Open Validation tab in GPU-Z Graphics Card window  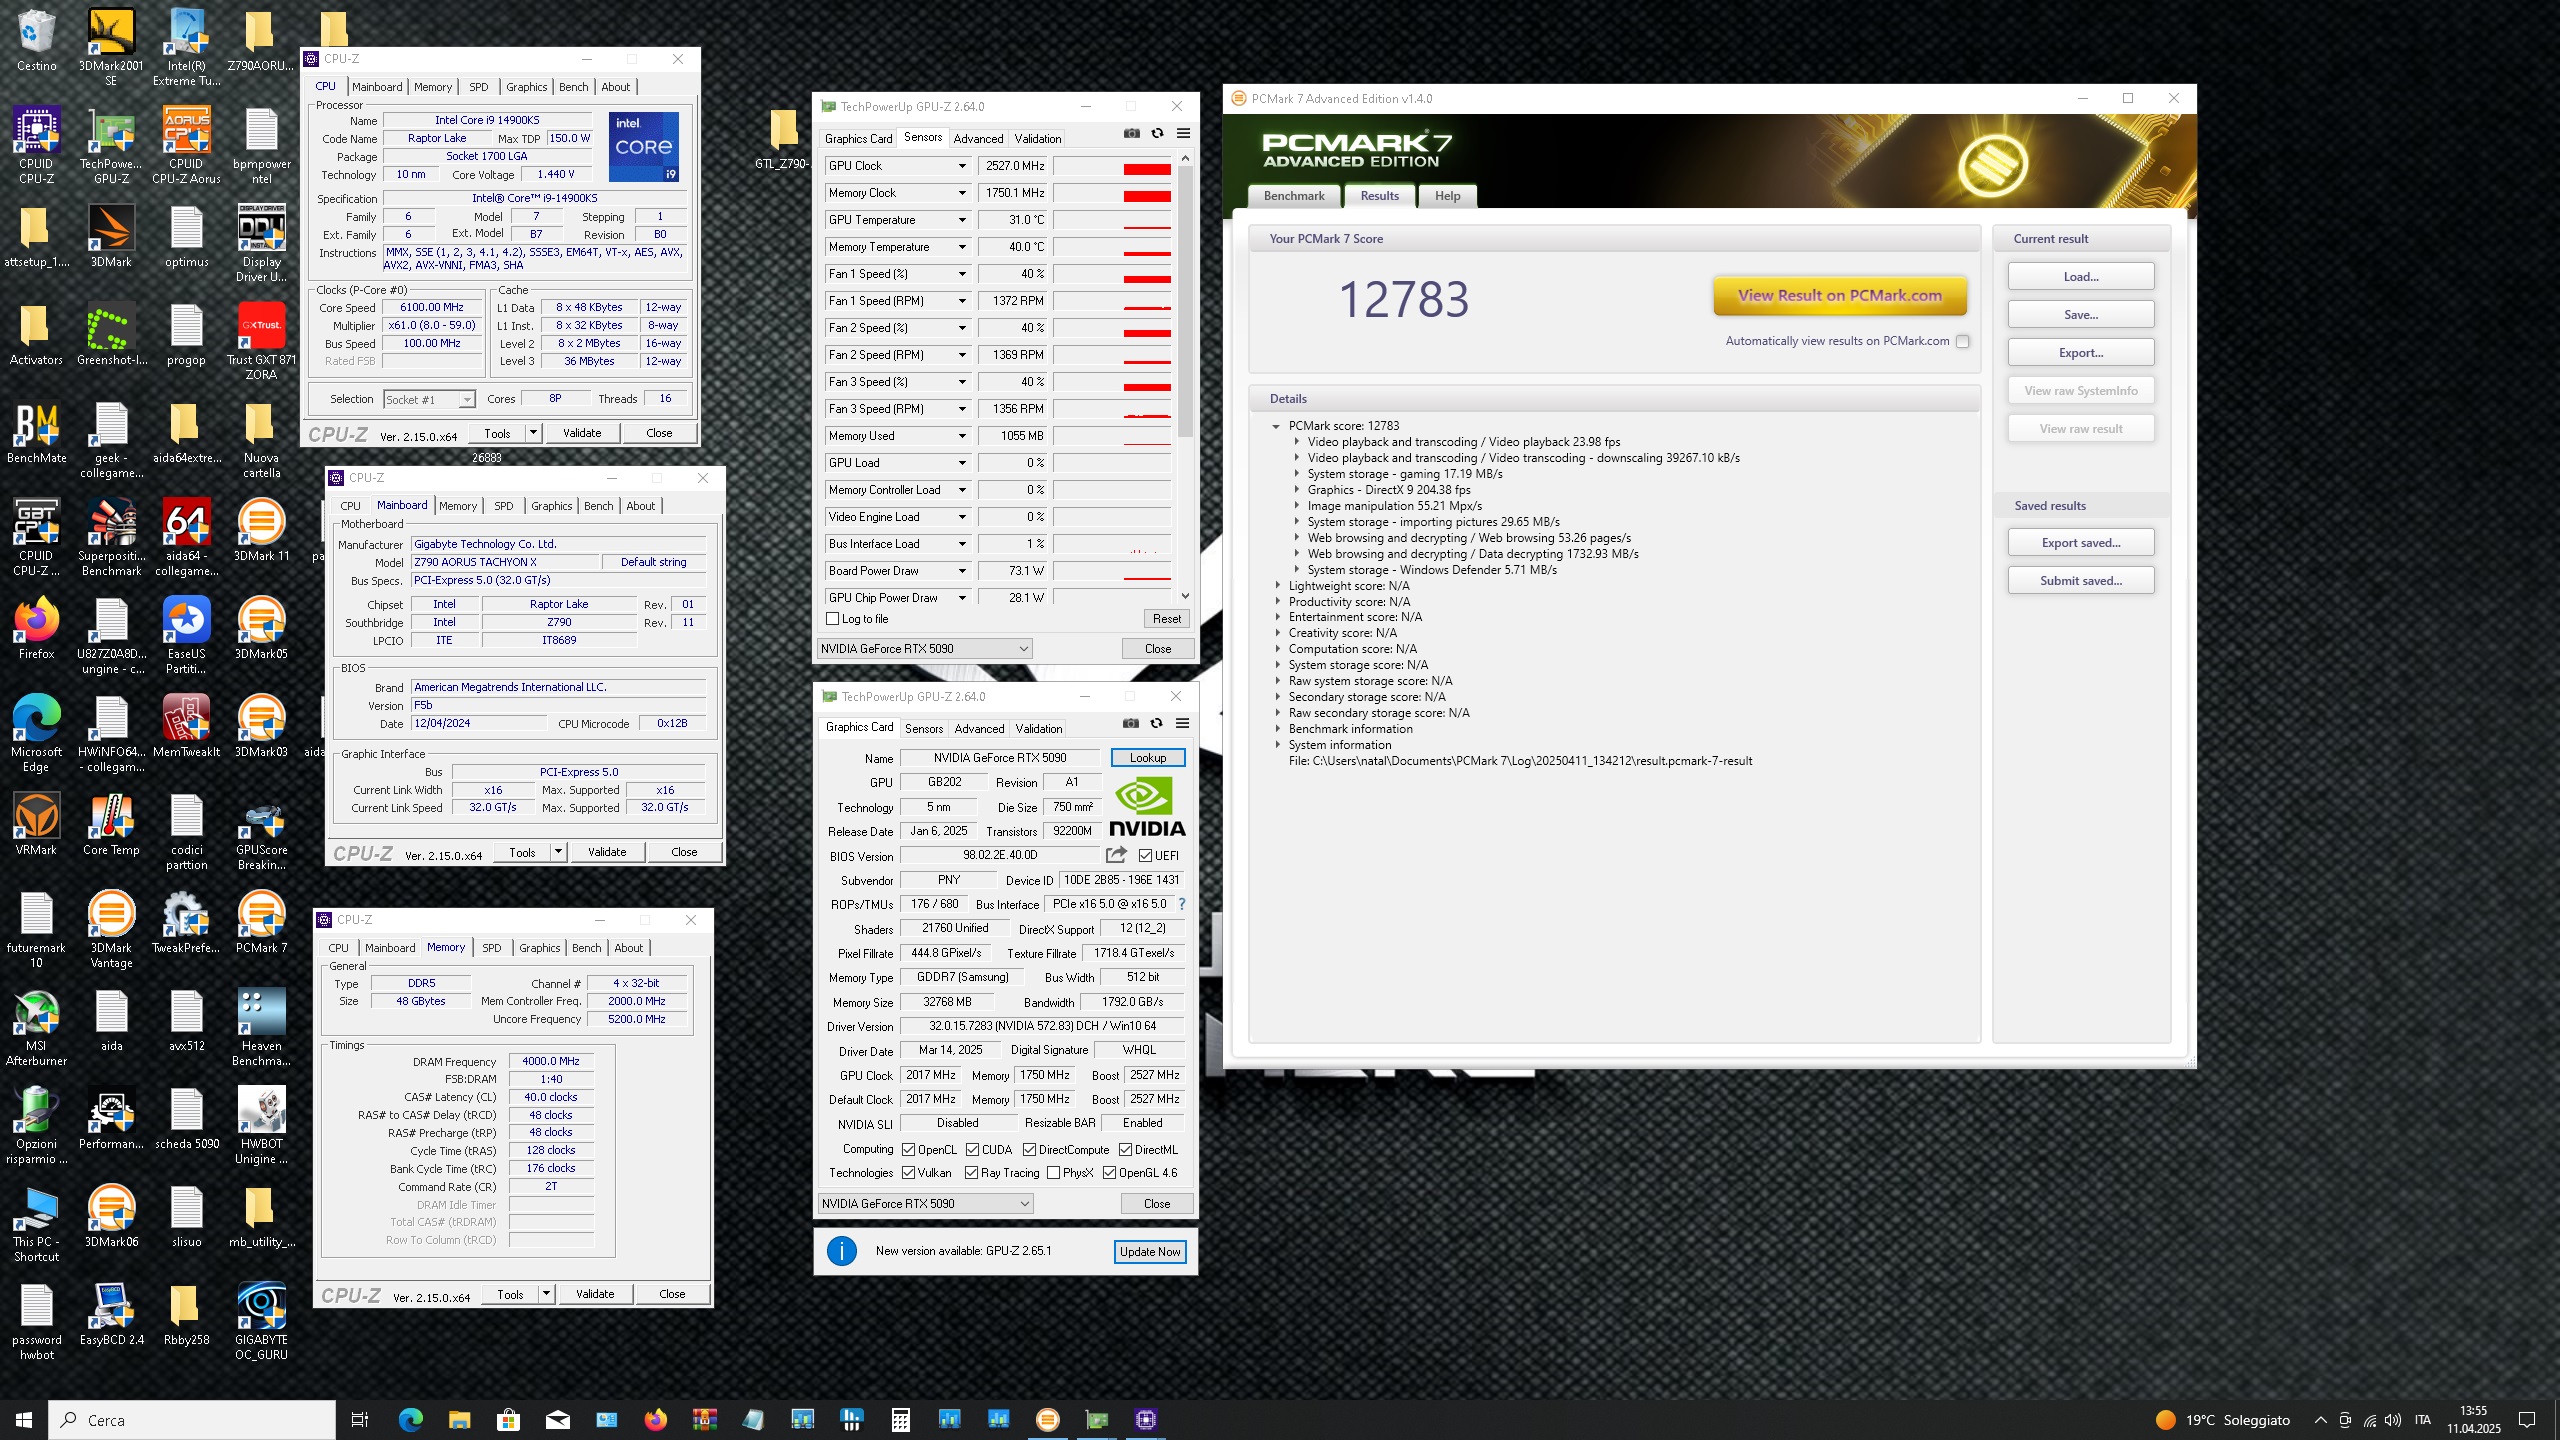(x=1039, y=729)
